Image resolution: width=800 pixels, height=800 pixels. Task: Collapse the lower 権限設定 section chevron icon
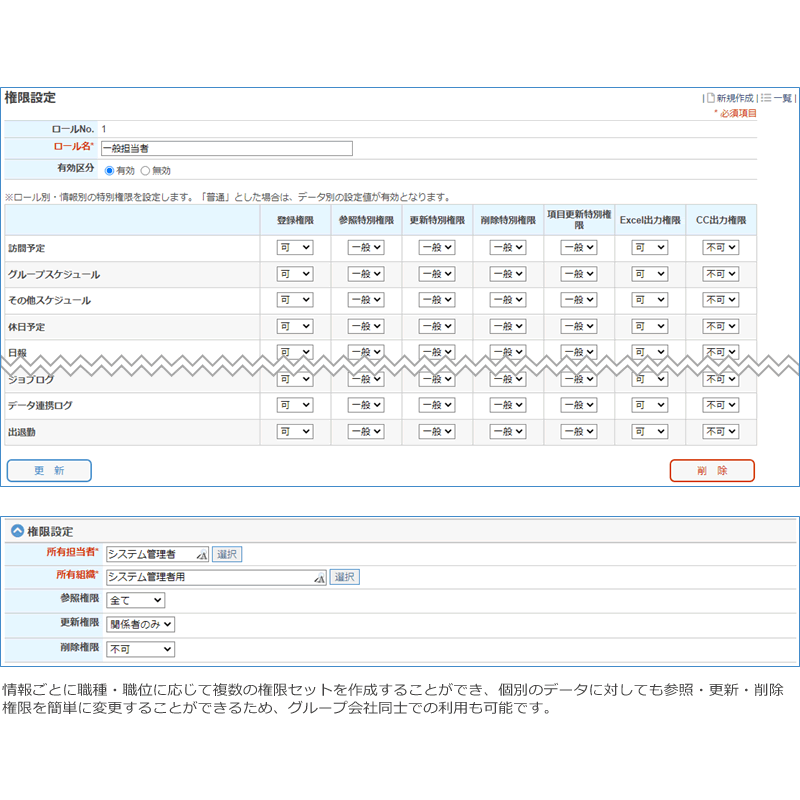click(17, 531)
